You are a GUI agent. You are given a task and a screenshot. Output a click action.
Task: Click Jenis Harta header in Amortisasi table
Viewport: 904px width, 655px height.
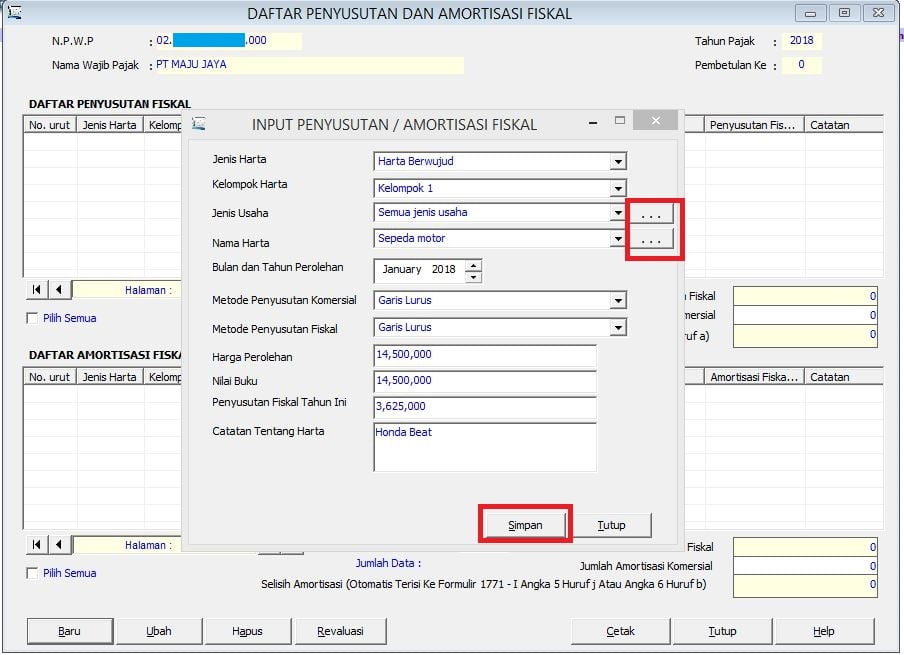pyautogui.click(x=110, y=377)
